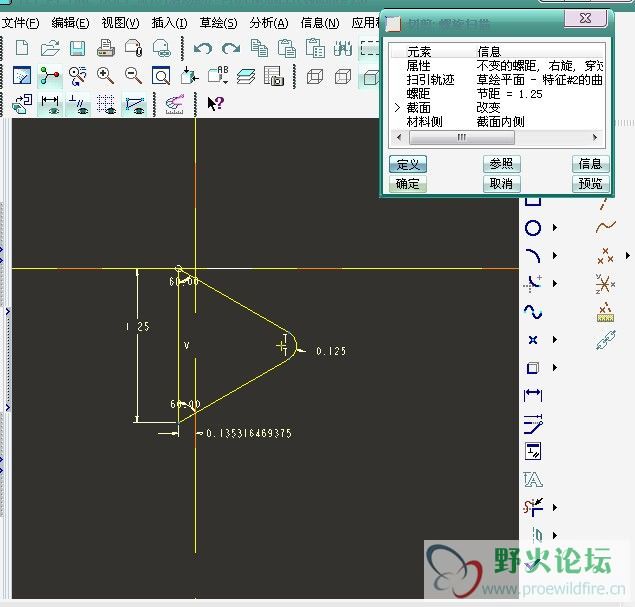
Task: Select the Dimension tool
Action: click(533, 395)
